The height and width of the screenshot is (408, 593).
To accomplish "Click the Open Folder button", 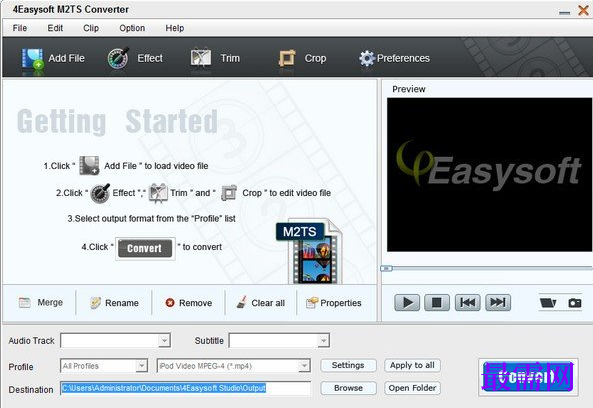I will 412,388.
